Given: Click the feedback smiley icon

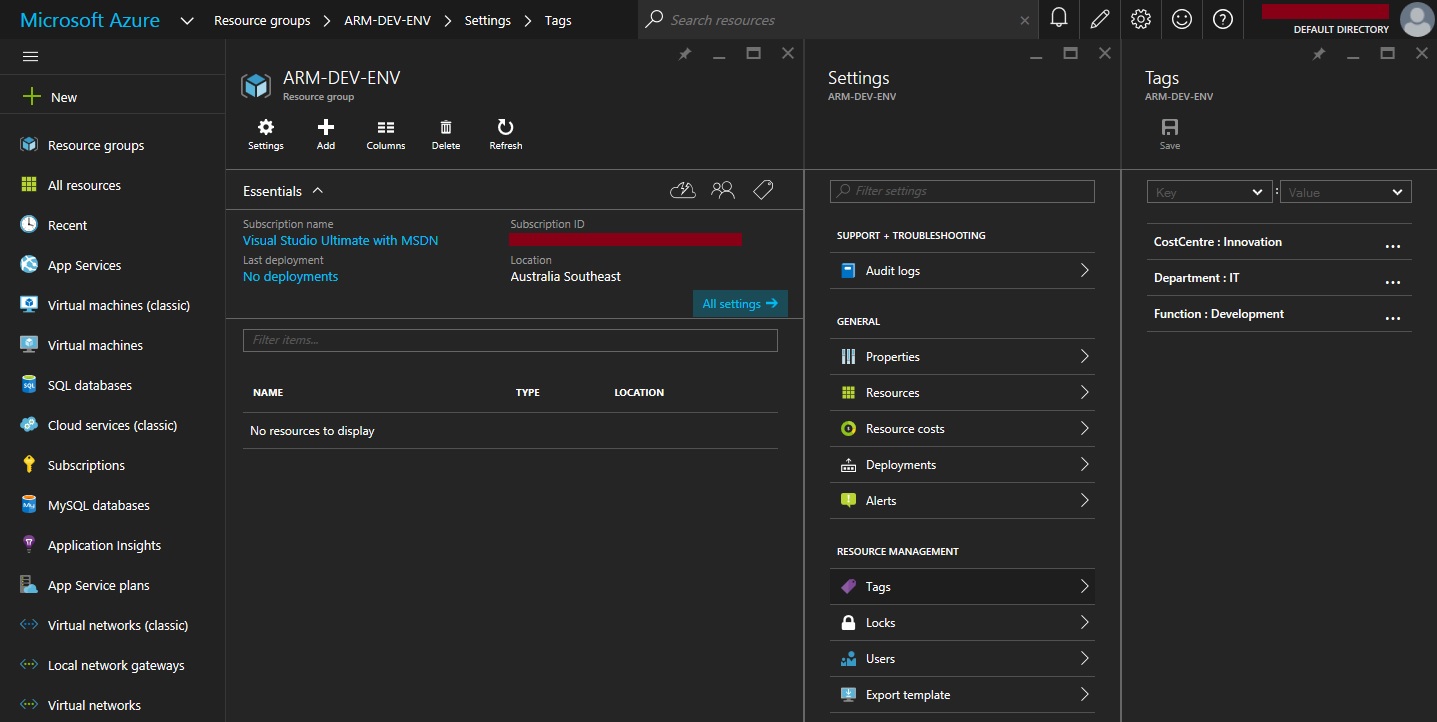Looking at the screenshot, I should pos(1182,19).
